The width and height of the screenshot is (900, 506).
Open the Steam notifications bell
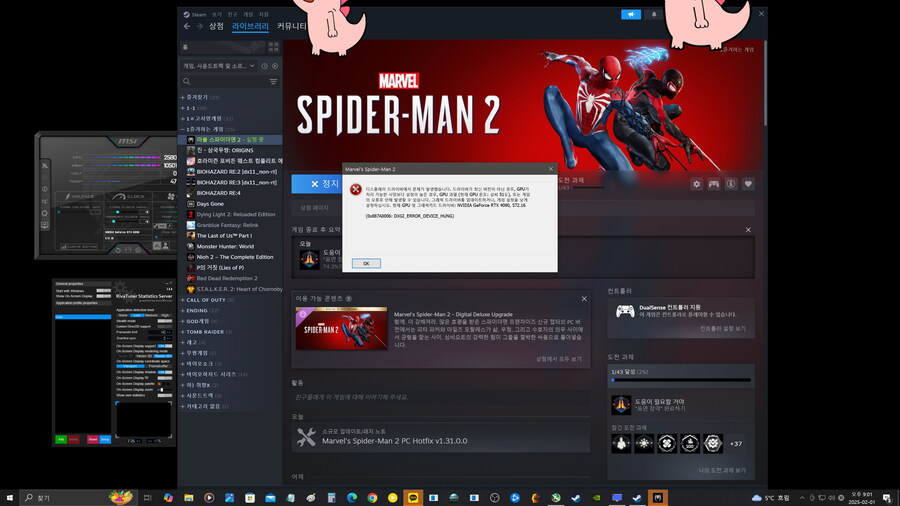tap(655, 14)
